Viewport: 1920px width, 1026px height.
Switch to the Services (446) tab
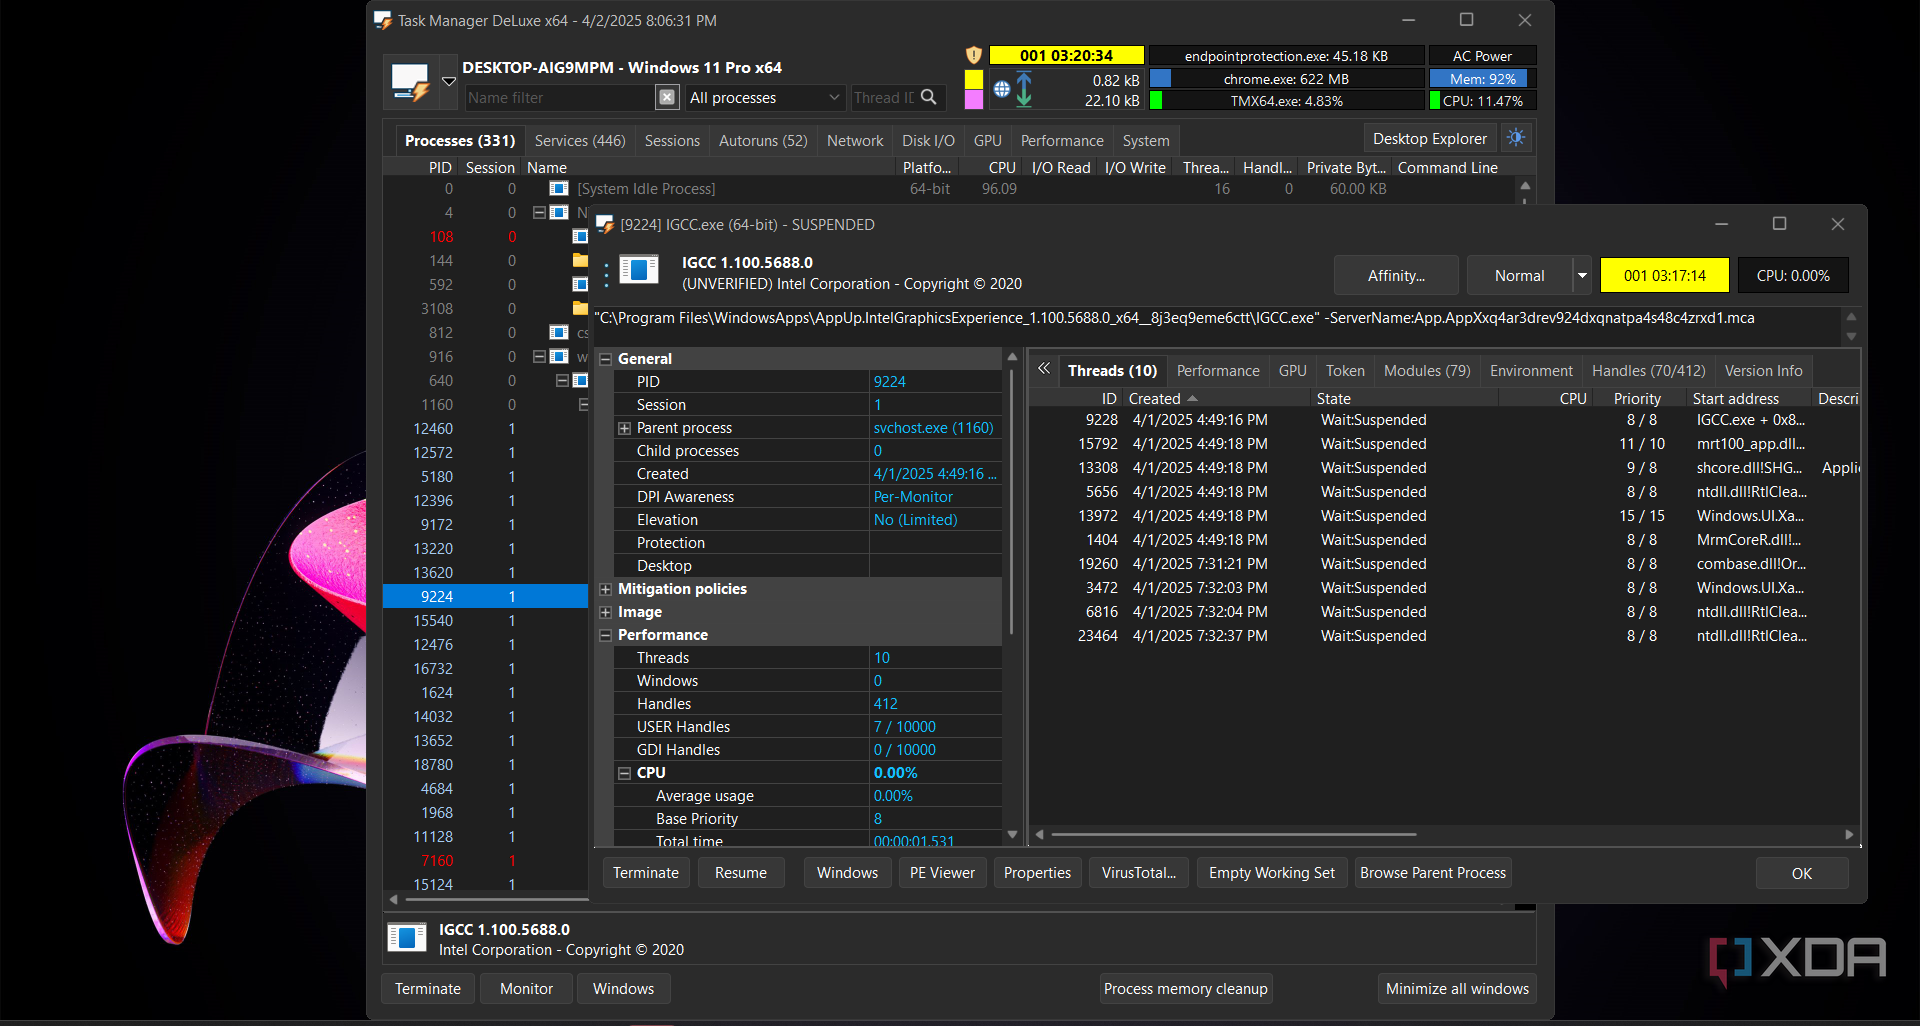pyautogui.click(x=579, y=140)
